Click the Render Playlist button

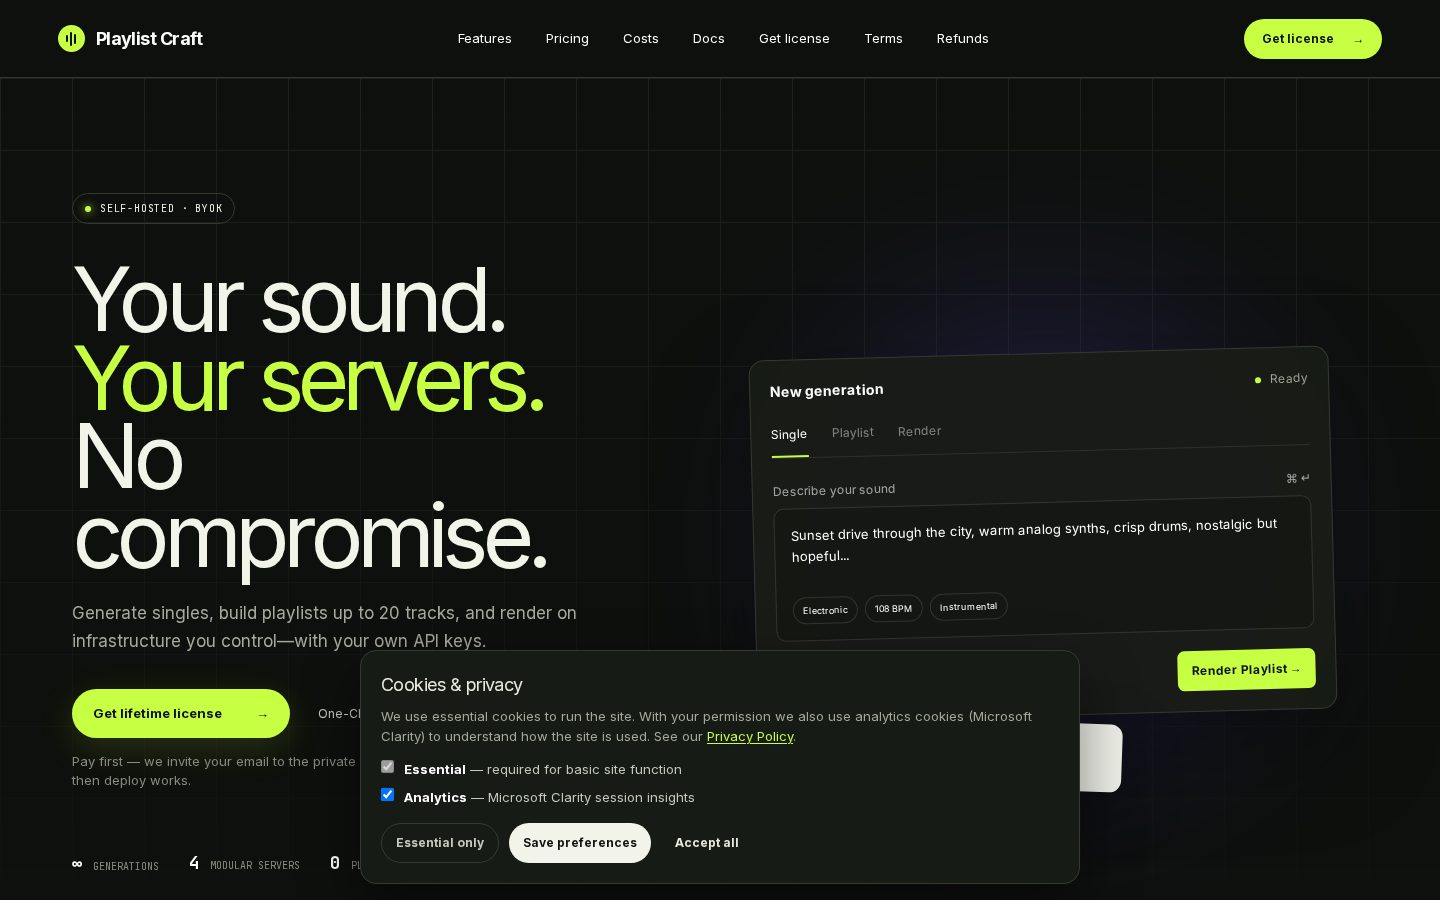click(1246, 670)
